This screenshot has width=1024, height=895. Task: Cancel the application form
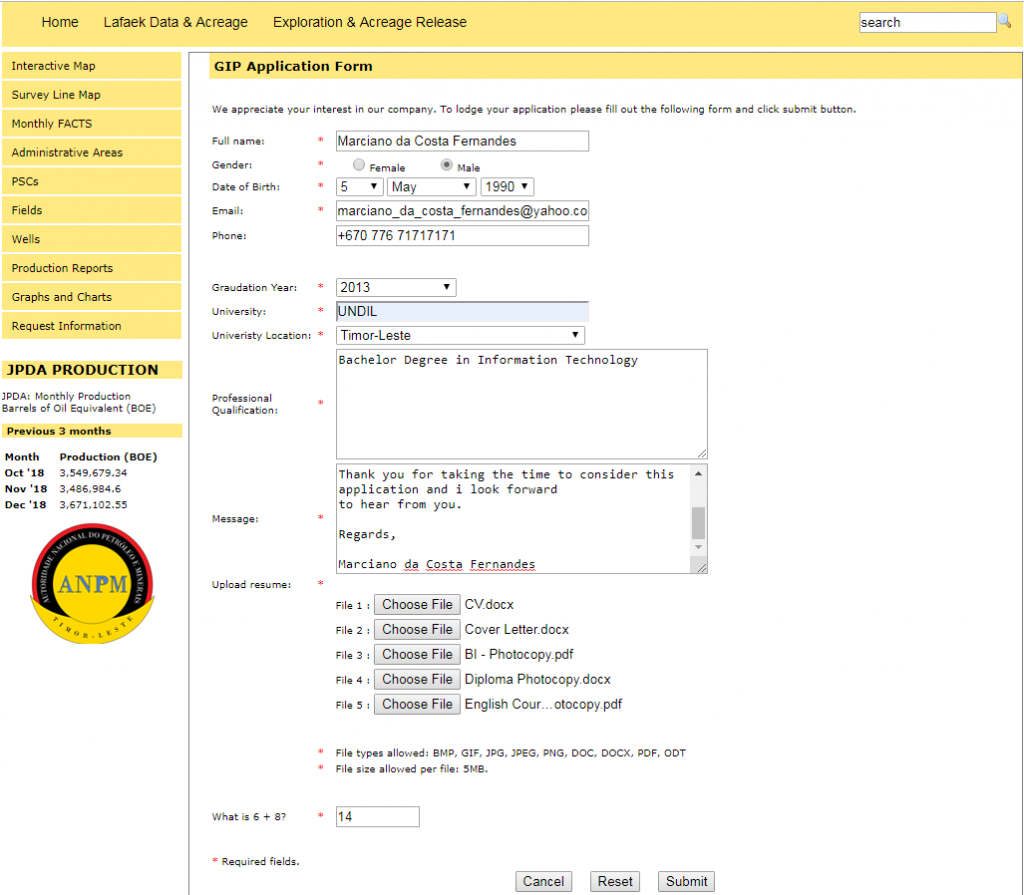coord(543,881)
